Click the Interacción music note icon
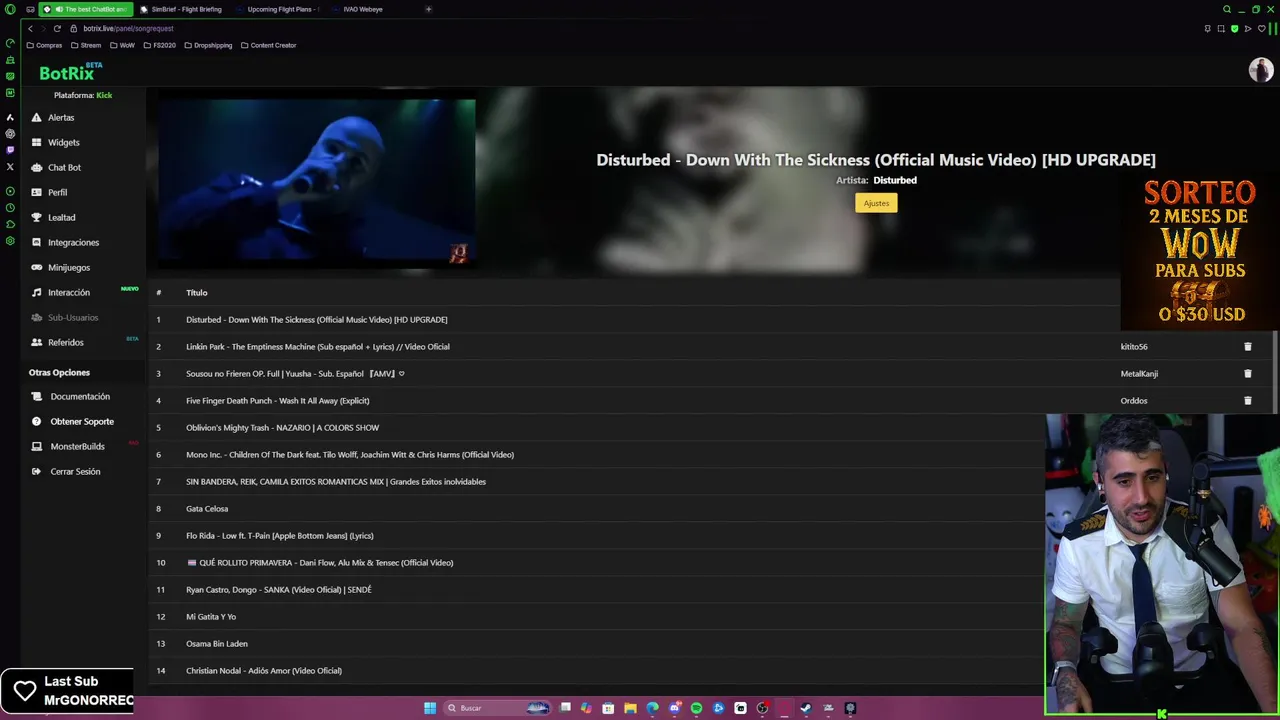This screenshot has width=1280, height=720. pyautogui.click(x=37, y=292)
